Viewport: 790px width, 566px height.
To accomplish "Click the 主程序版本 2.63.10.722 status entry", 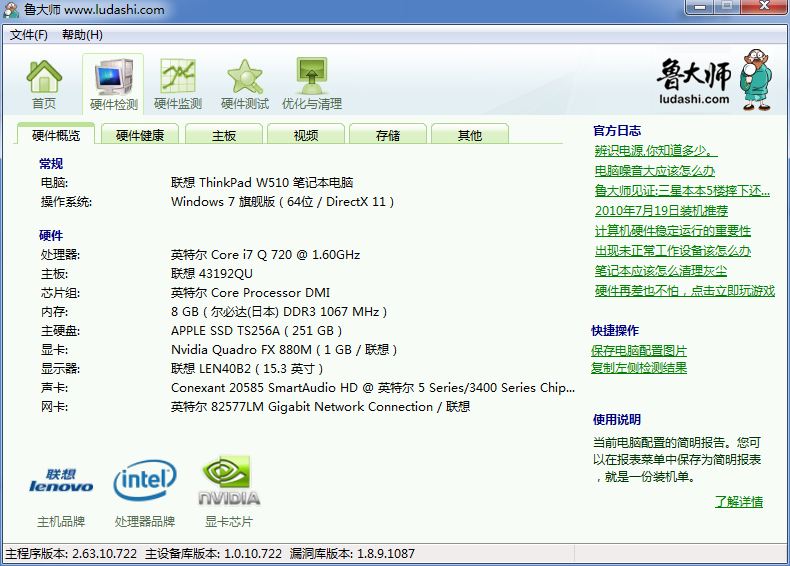I will point(71,554).
